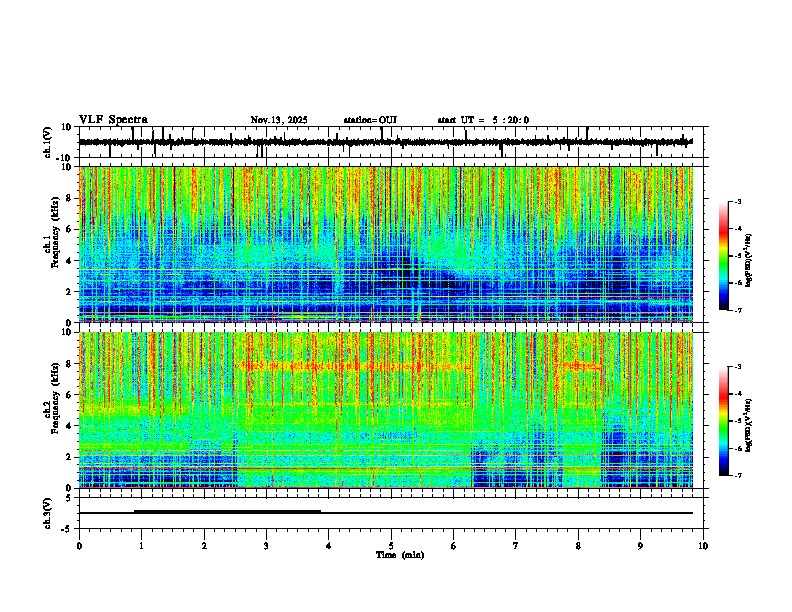The image size is (792, 612).
Task: Click the 'station=OUI' label
Action: pyautogui.click(x=370, y=120)
